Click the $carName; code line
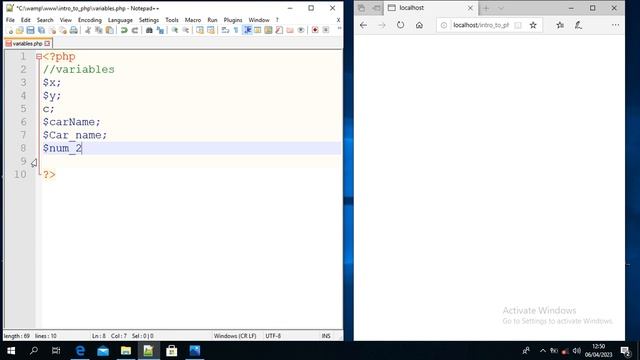The image size is (640, 360). pos(71,122)
